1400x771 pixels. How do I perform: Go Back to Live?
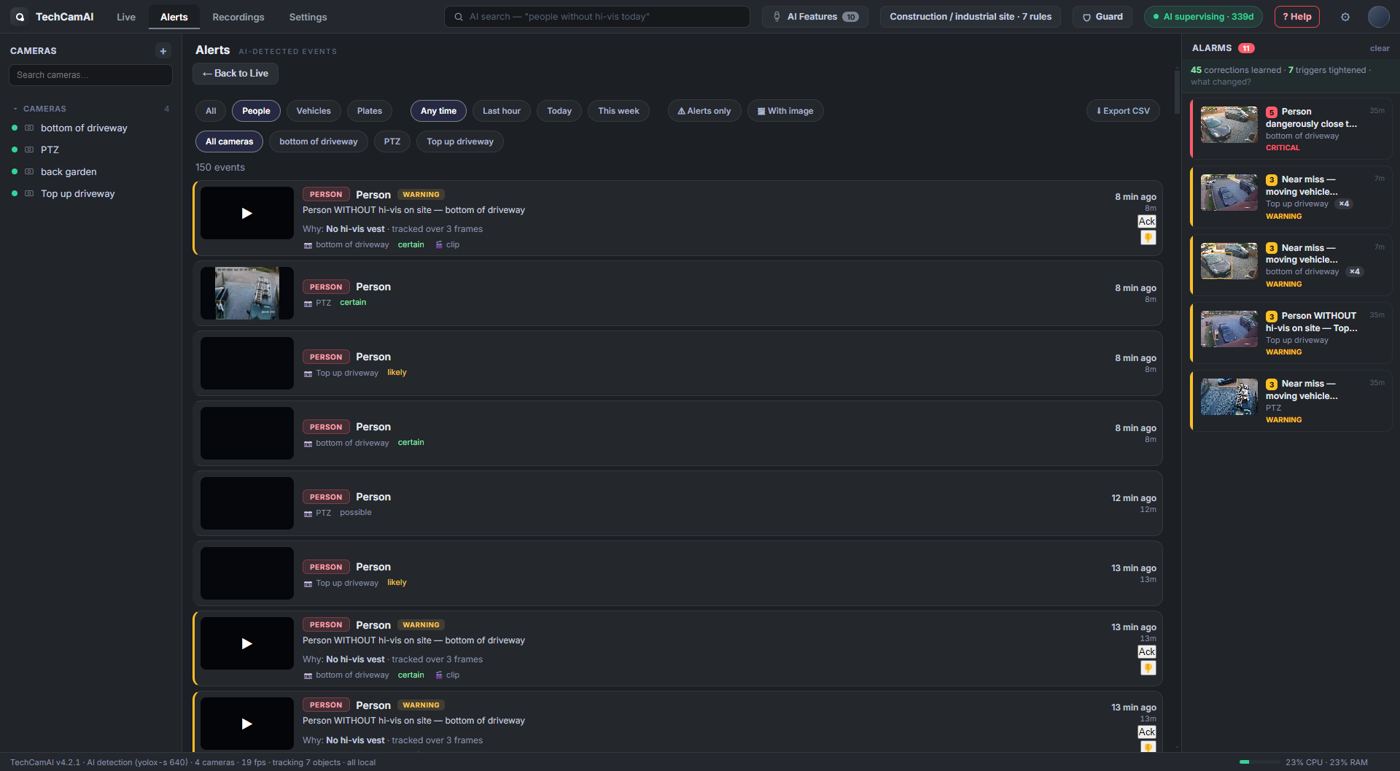pyautogui.click(x=235, y=73)
